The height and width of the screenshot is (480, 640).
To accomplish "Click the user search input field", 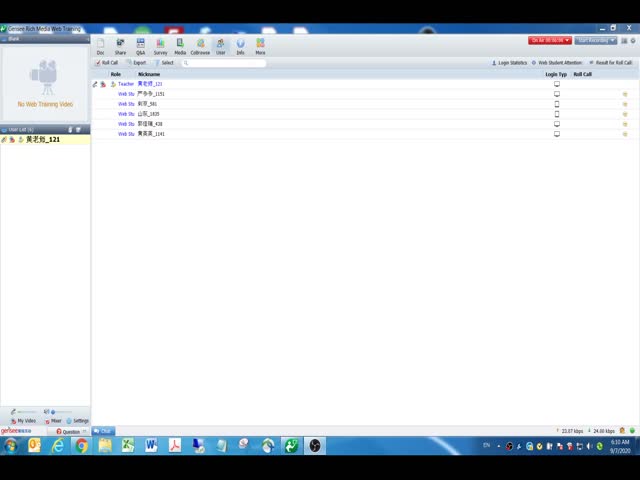I will click(225, 63).
